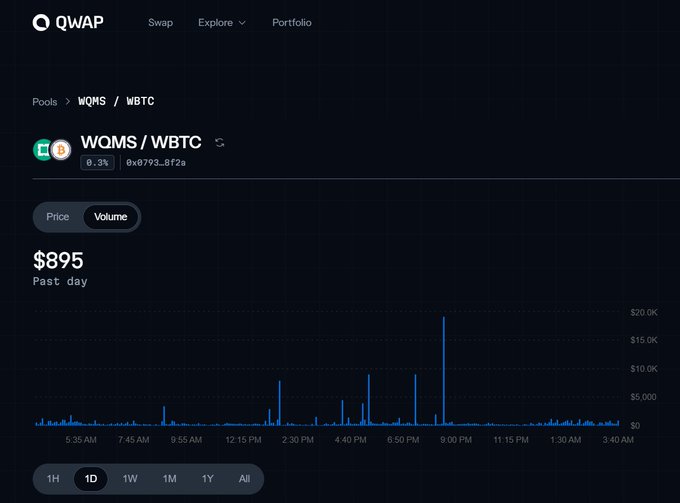
Task: Select the All time range
Action: 244,479
